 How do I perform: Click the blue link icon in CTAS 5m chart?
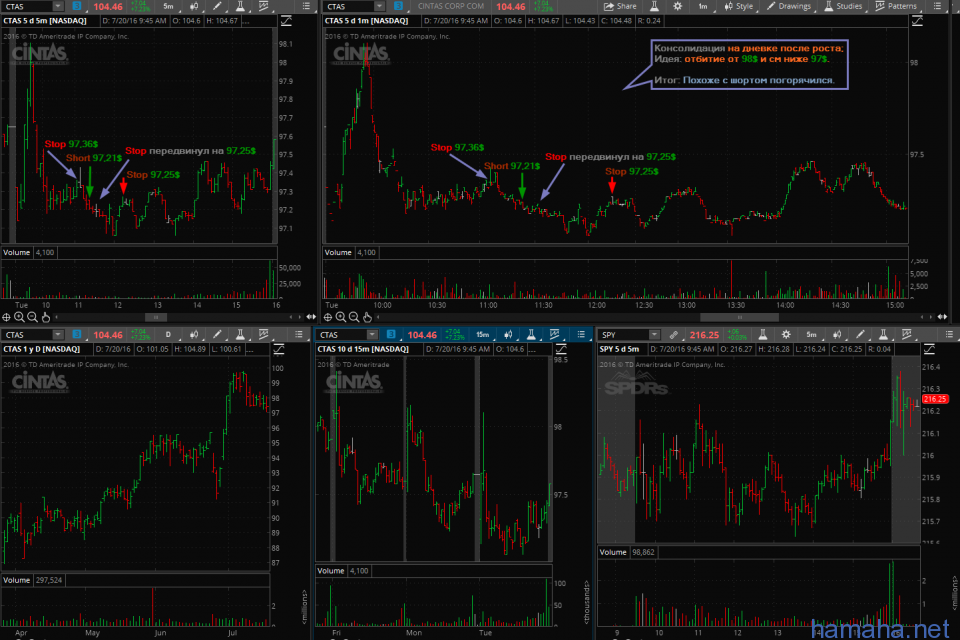click(x=77, y=7)
